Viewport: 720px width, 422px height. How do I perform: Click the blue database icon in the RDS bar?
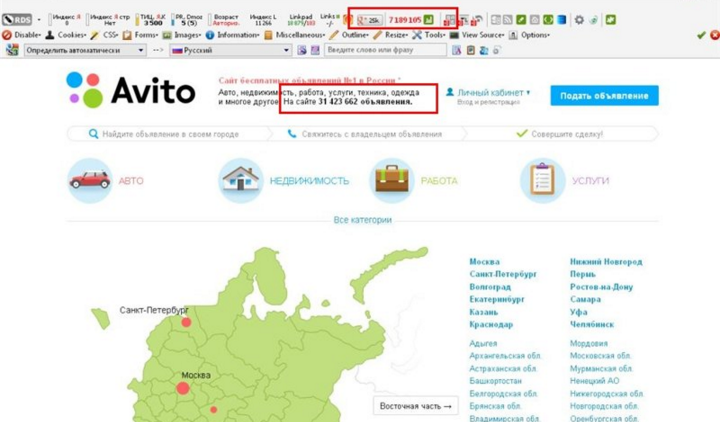coord(562,20)
